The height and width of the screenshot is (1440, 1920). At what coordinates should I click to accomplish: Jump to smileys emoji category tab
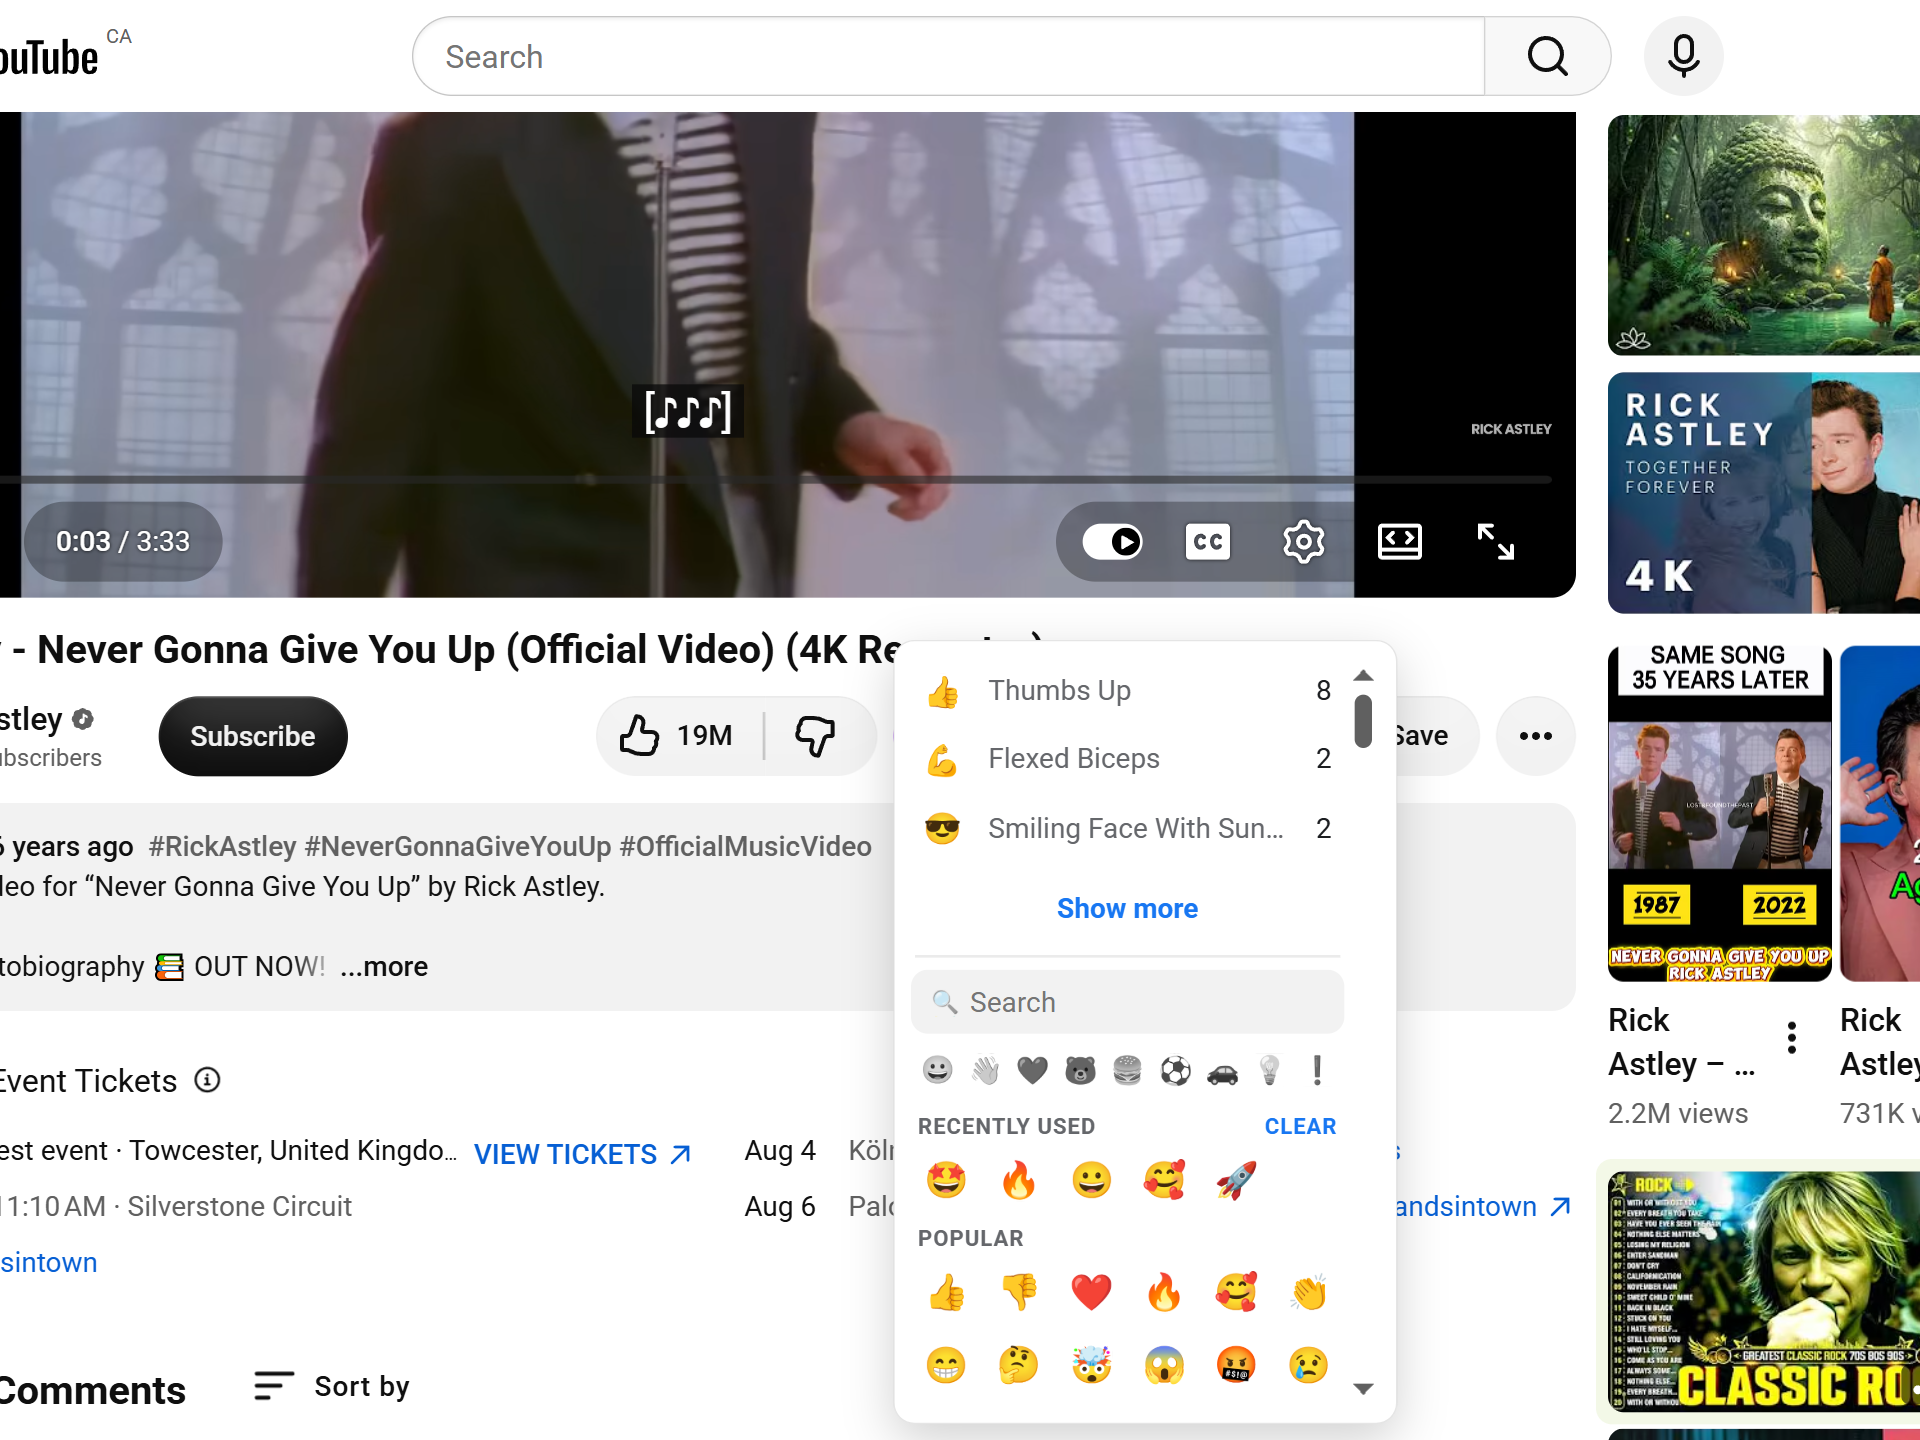coord(937,1070)
